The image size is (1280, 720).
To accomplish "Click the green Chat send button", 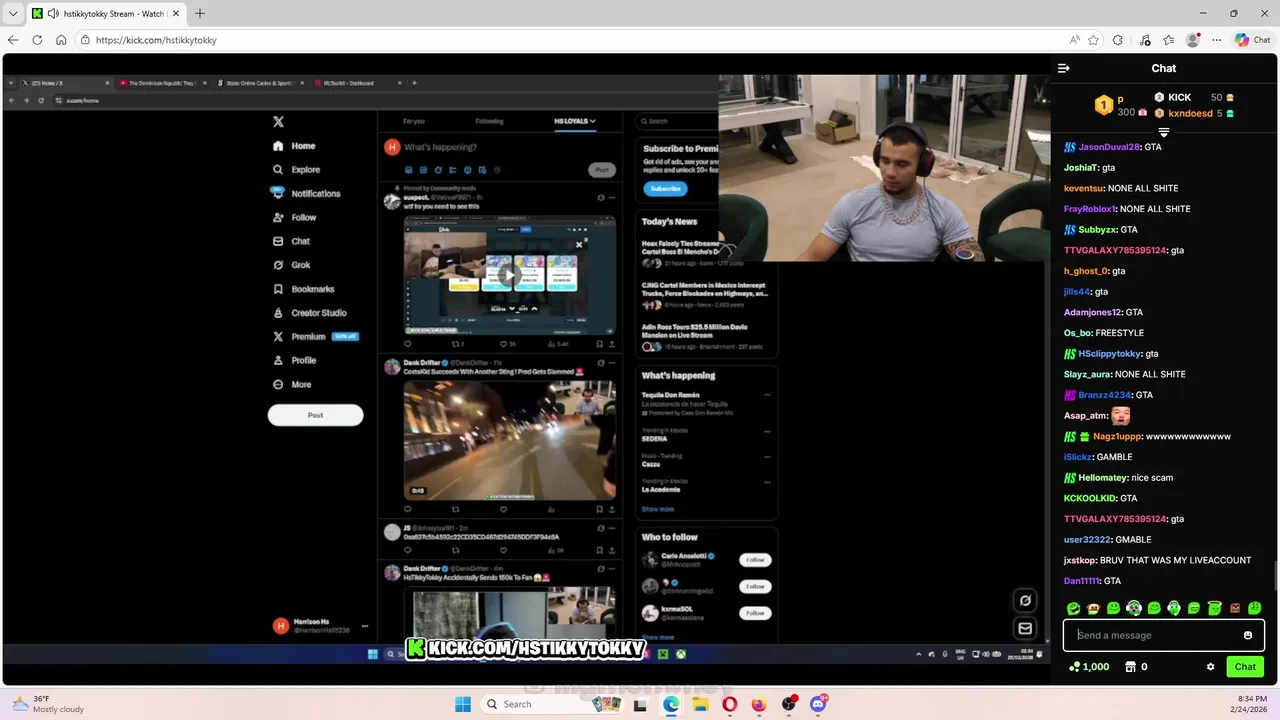I will (1245, 667).
